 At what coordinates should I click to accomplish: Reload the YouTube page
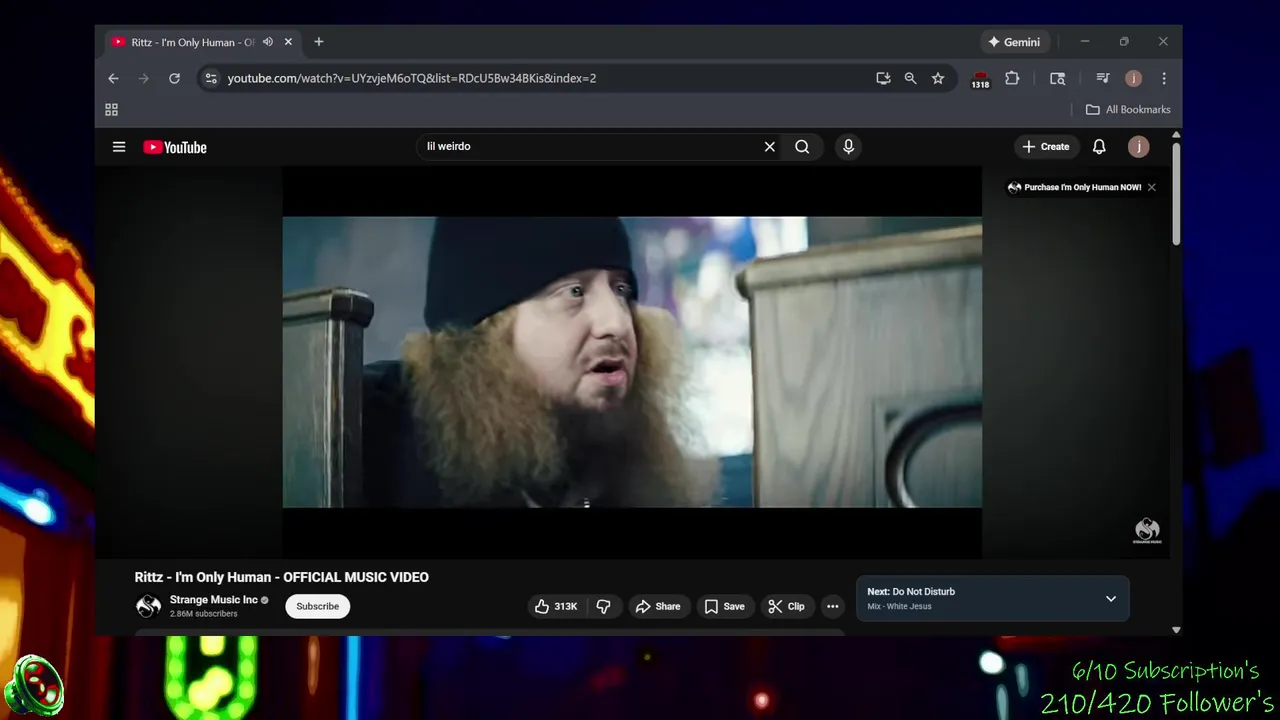tap(174, 78)
